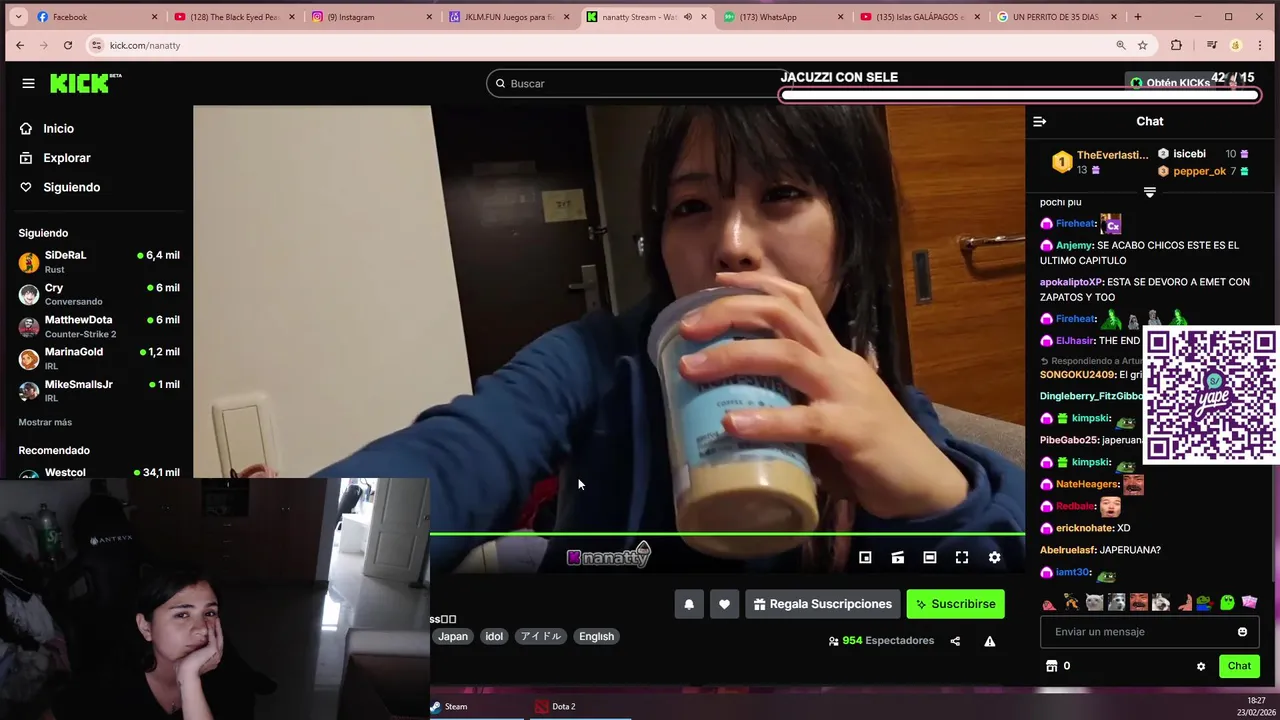Click Regala Suscripciones button
The height and width of the screenshot is (720, 1280).
tap(822, 604)
